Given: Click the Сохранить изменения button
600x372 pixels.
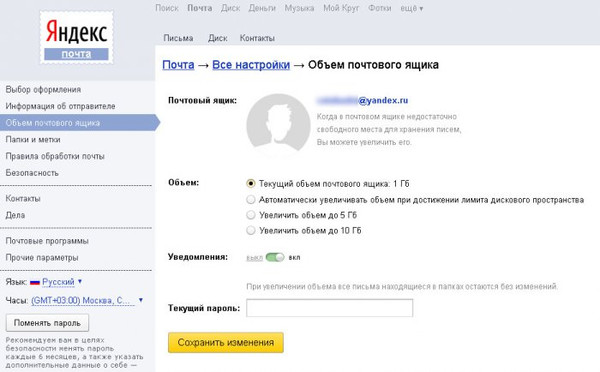Looking at the screenshot, I should (x=226, y=343).
